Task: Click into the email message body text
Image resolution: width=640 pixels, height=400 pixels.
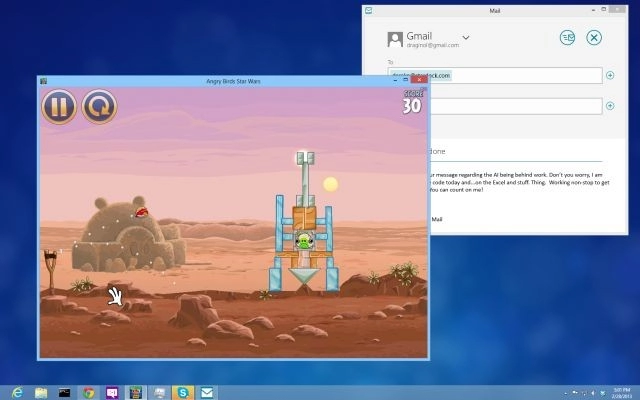Action: pyautogui.click(x=520, y=182)
